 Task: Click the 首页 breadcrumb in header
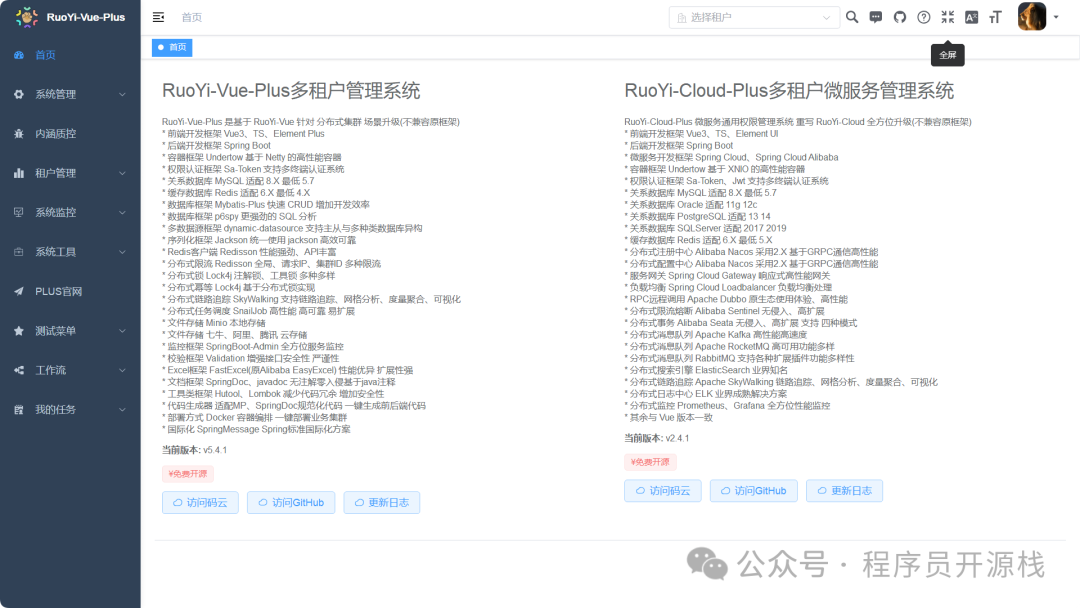click(x=191, y=17)
